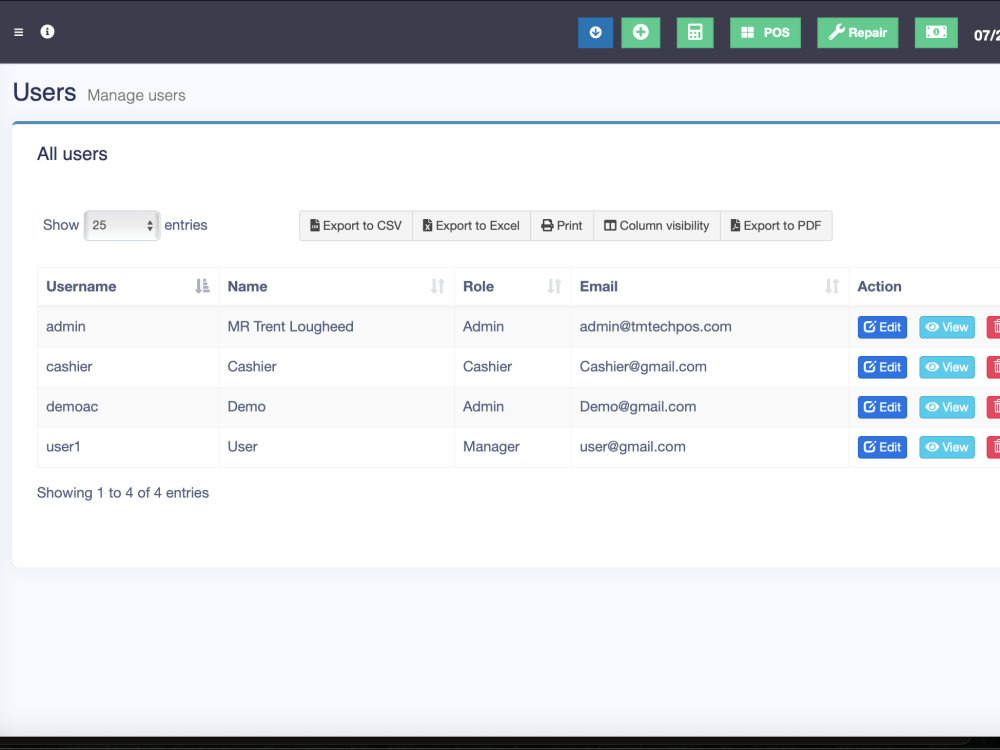This screenshot has width=1000, height=750.
Task: Open the Show entries count dropdown
Action: (122, 225)
